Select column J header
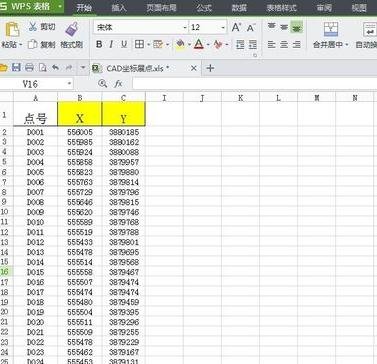The height and width of the screenshot is (364, 377). 202,97
